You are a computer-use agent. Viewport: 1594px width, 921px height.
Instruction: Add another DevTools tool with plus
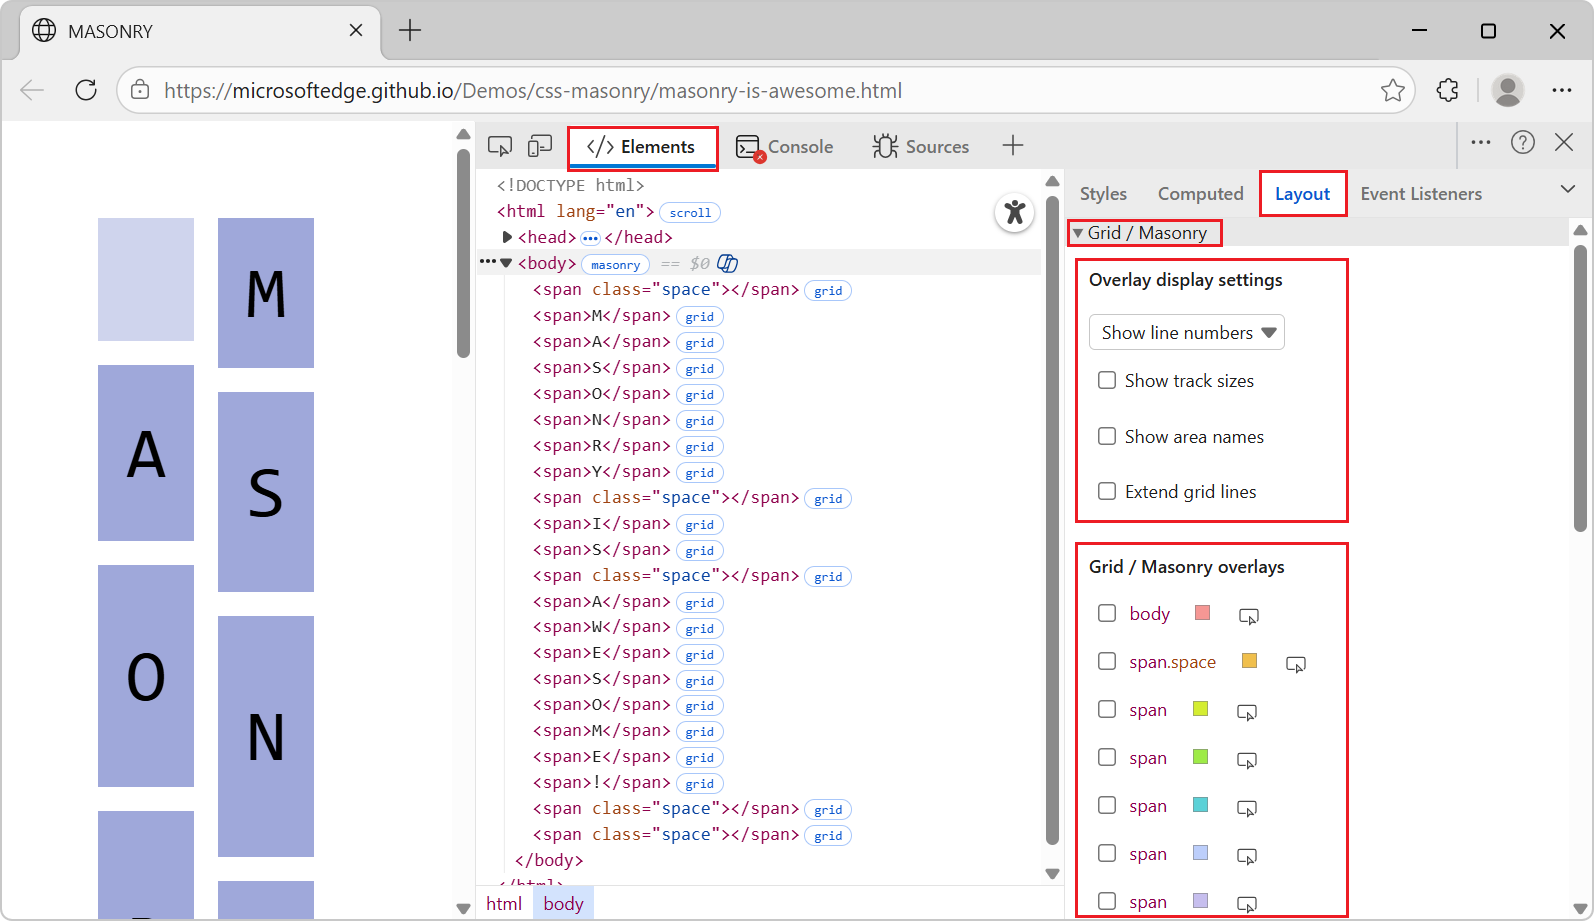coord(1013,146)
